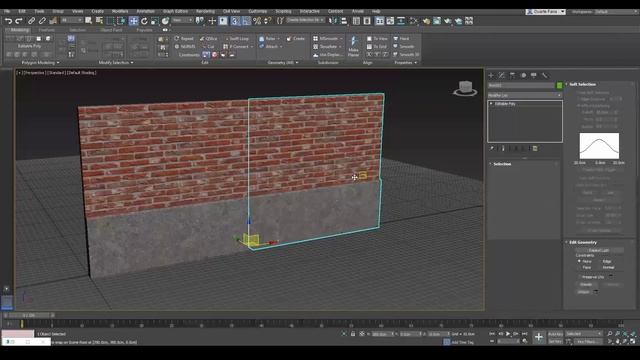Click the Mirror tool icon
This screenshot has width=640, height=360.
(333, 21)
